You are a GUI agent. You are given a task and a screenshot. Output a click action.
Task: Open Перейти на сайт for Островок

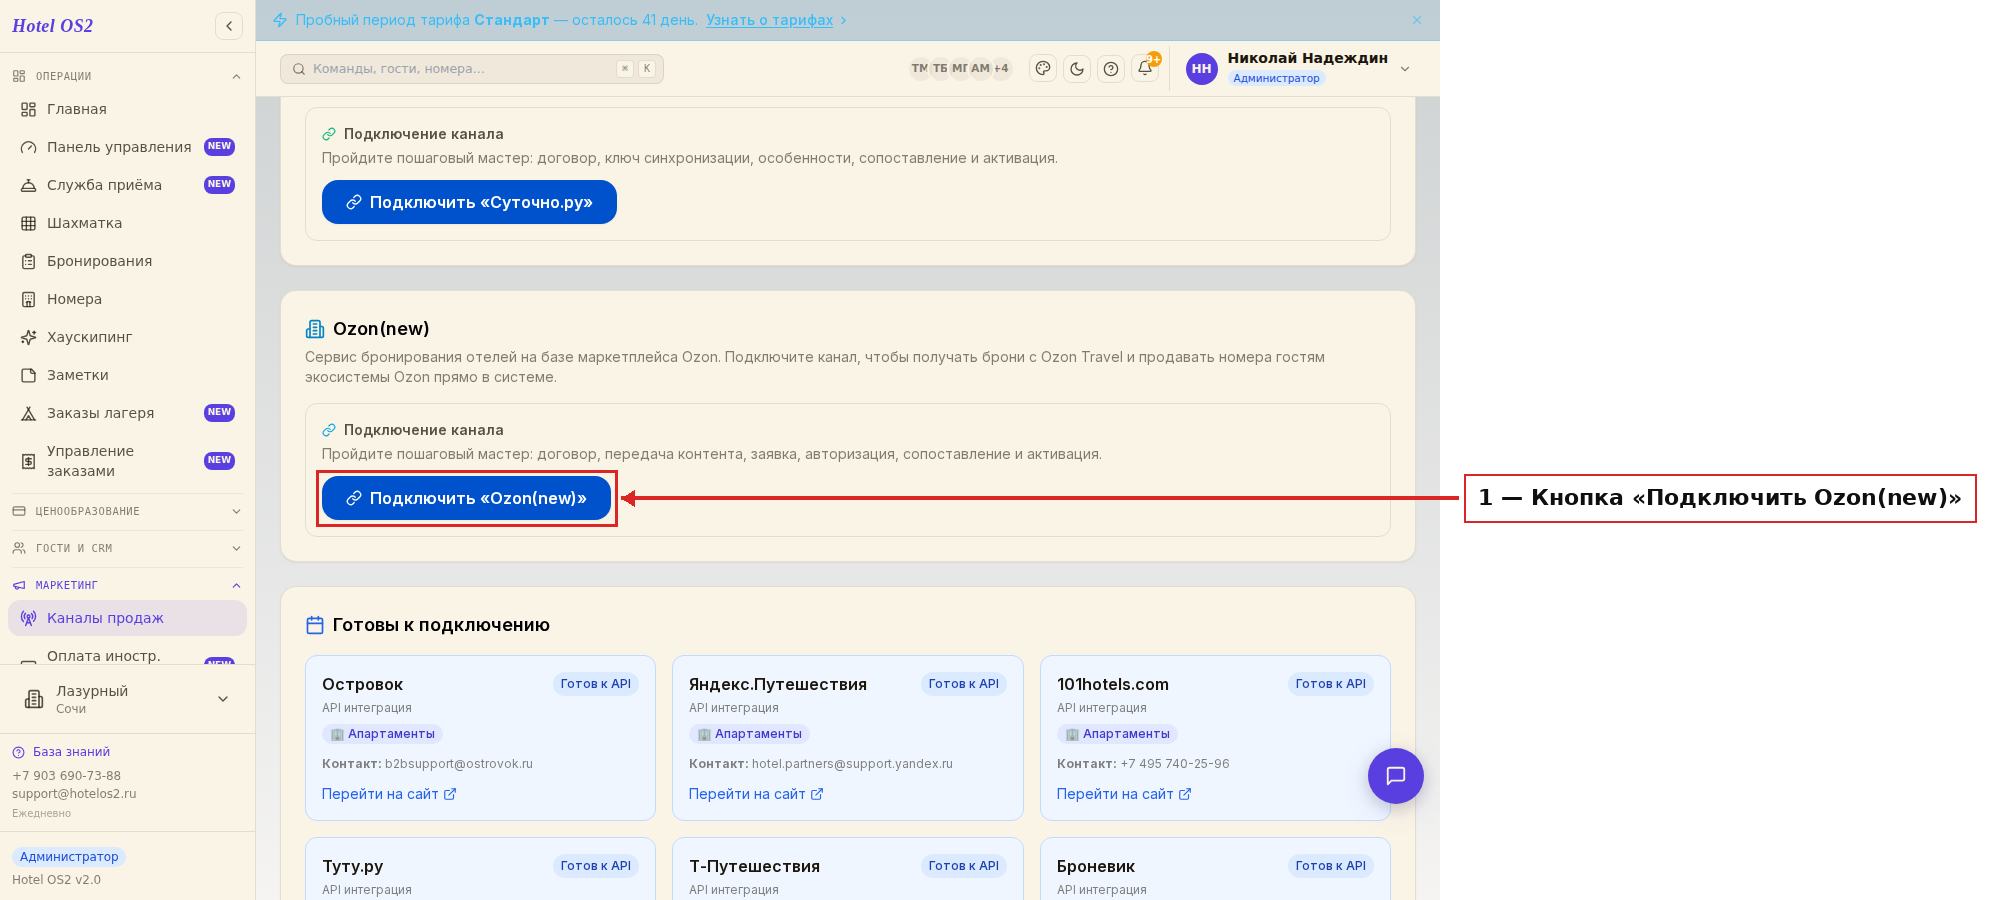tap(389, 794)
